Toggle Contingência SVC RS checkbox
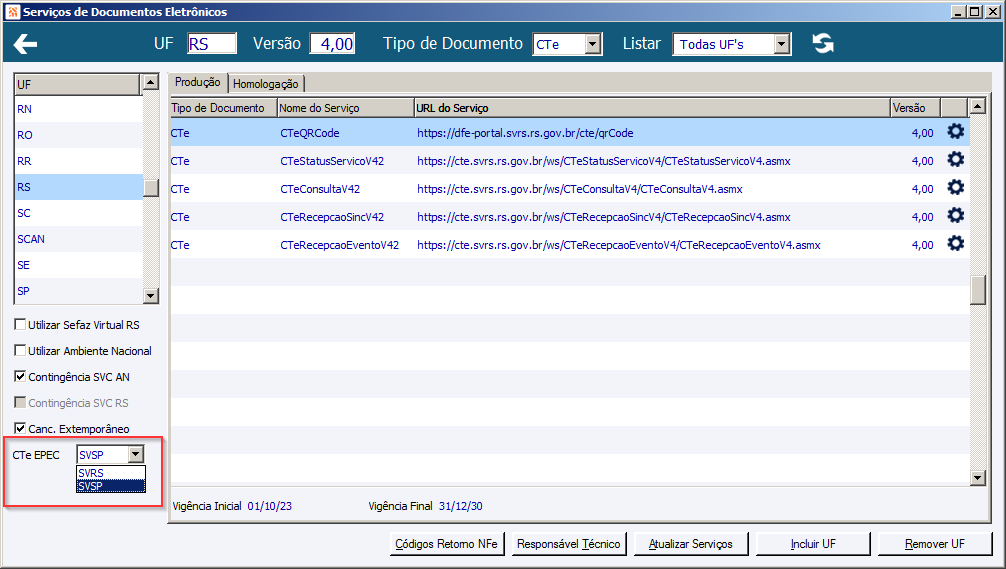 tap(20, 402)
